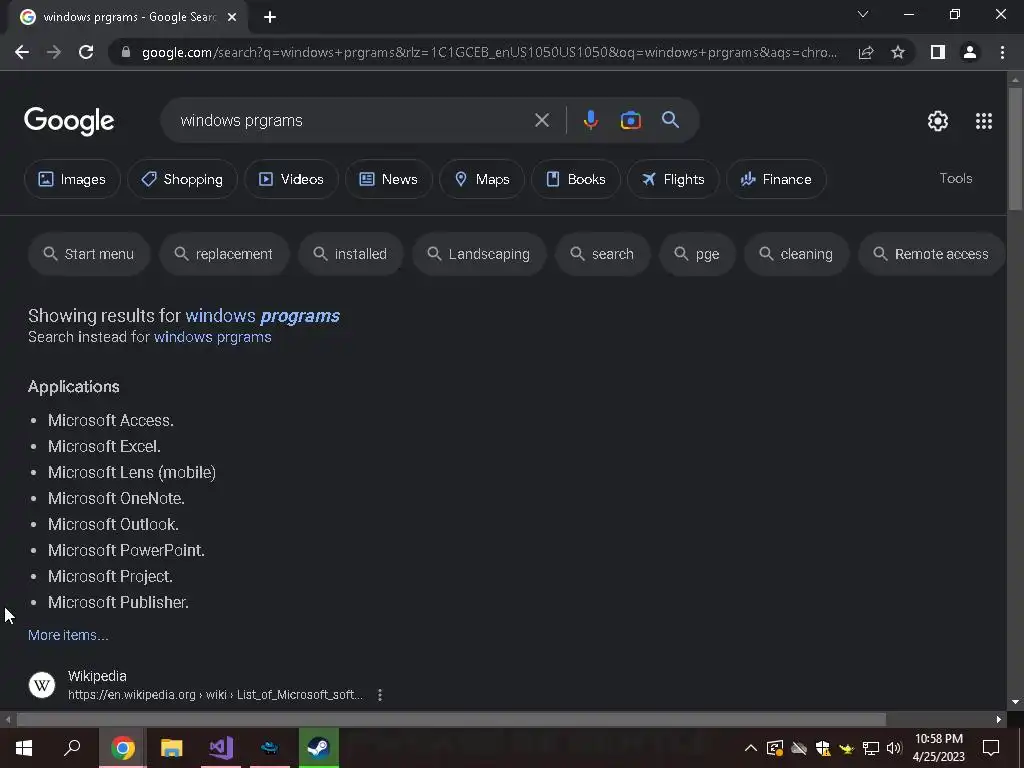Click into the search input field
This screenshot has height=768, width=1024.
(x=353, y=120)
